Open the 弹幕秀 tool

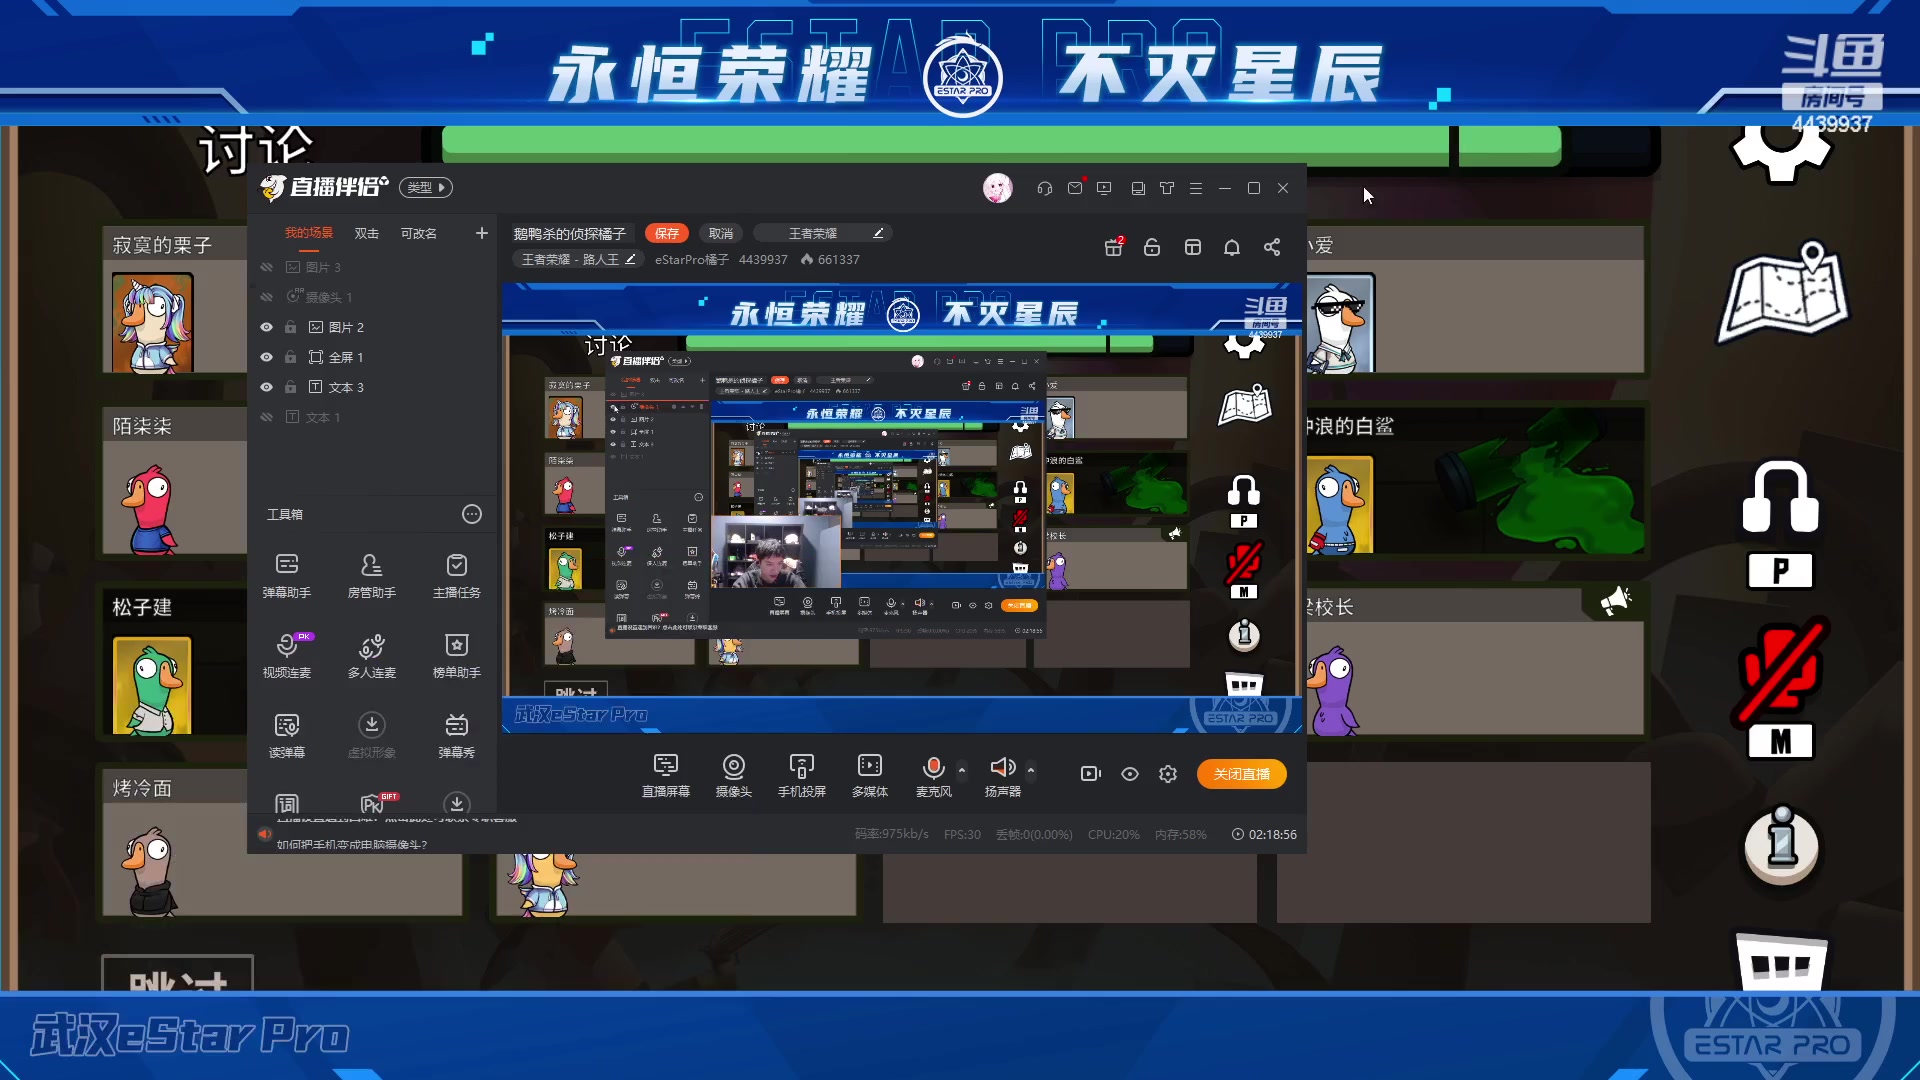(456, 736)
